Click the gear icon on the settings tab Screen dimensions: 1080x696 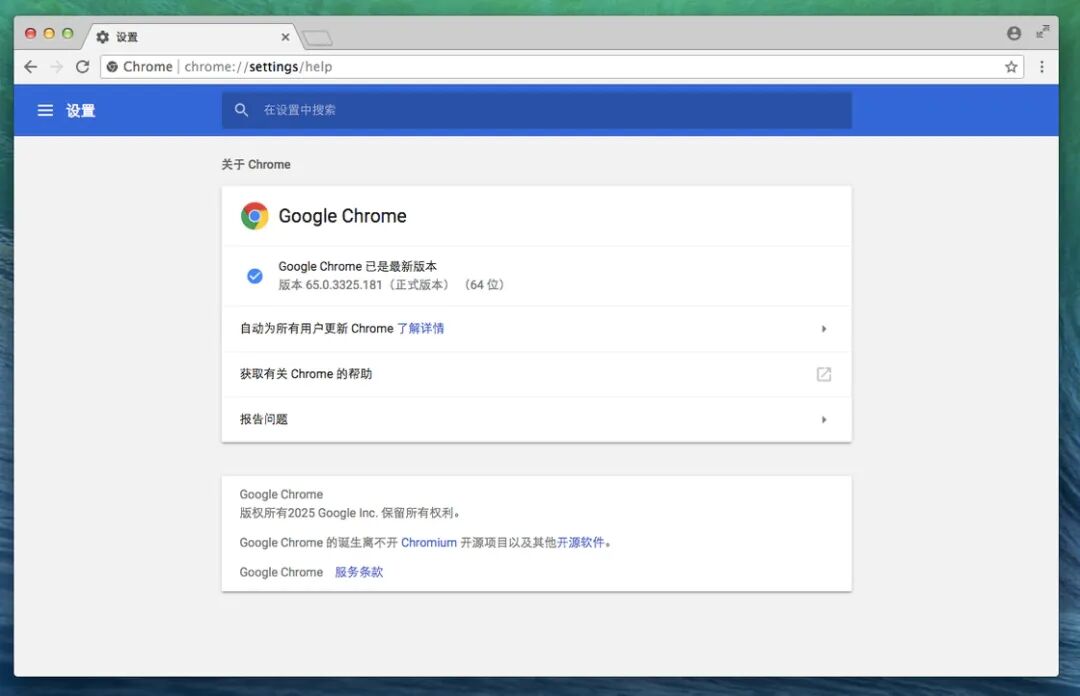click(103, 37)
